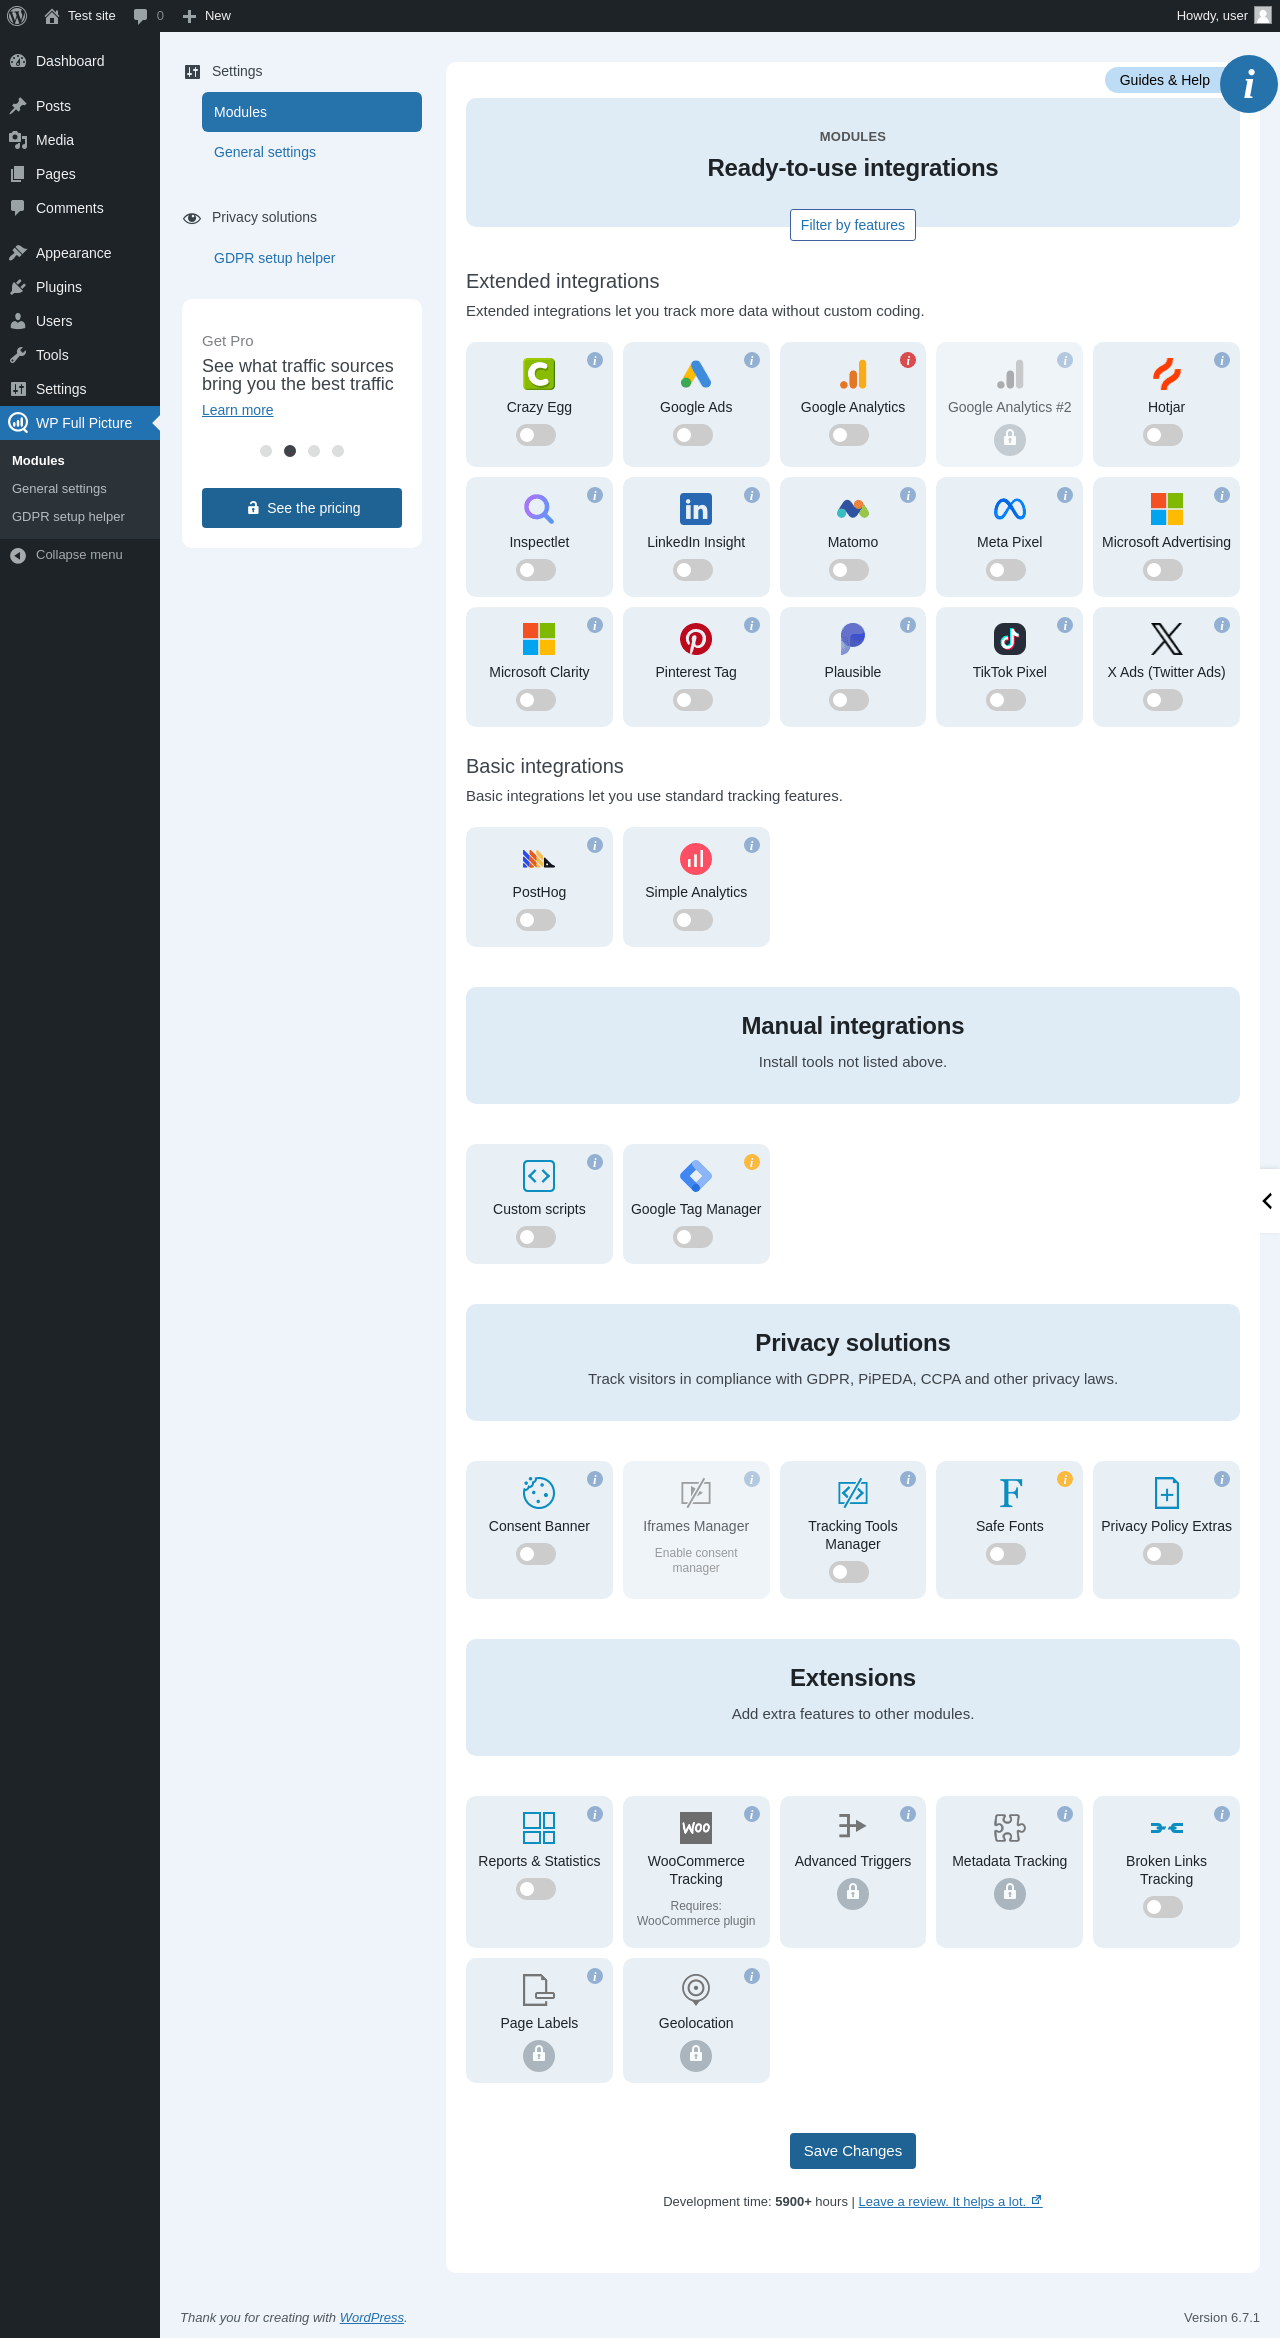The image size is (1280, 2338).
Task: Open info for Google Analytics module
Action: point(908,360)
